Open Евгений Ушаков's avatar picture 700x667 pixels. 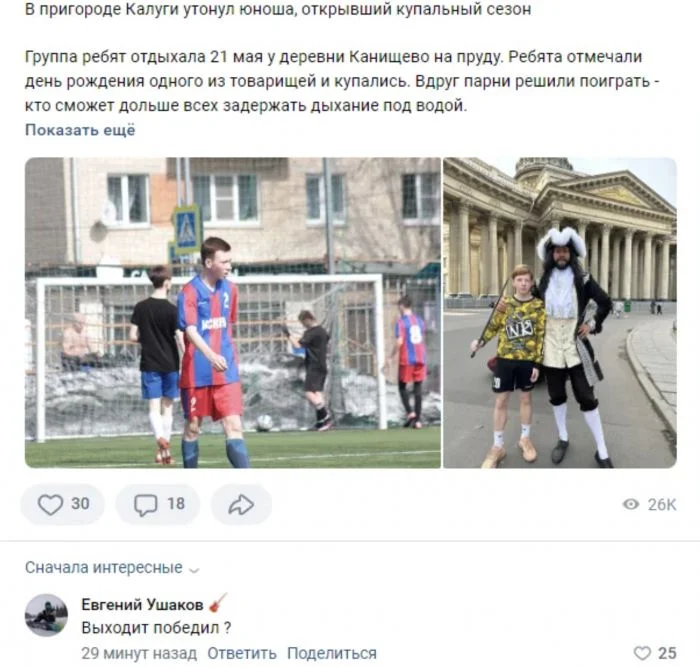pos(46,615)
